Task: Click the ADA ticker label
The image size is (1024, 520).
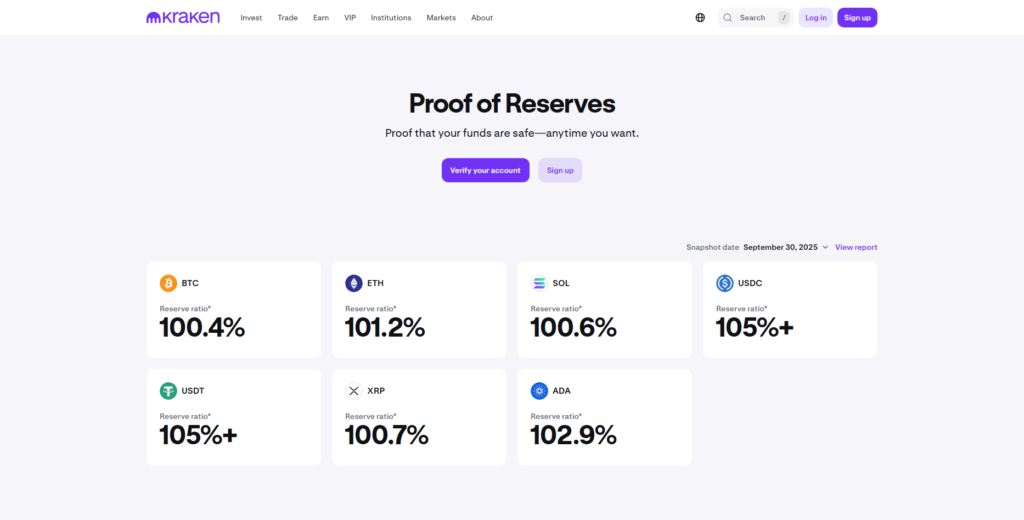Action: [562, 391]
